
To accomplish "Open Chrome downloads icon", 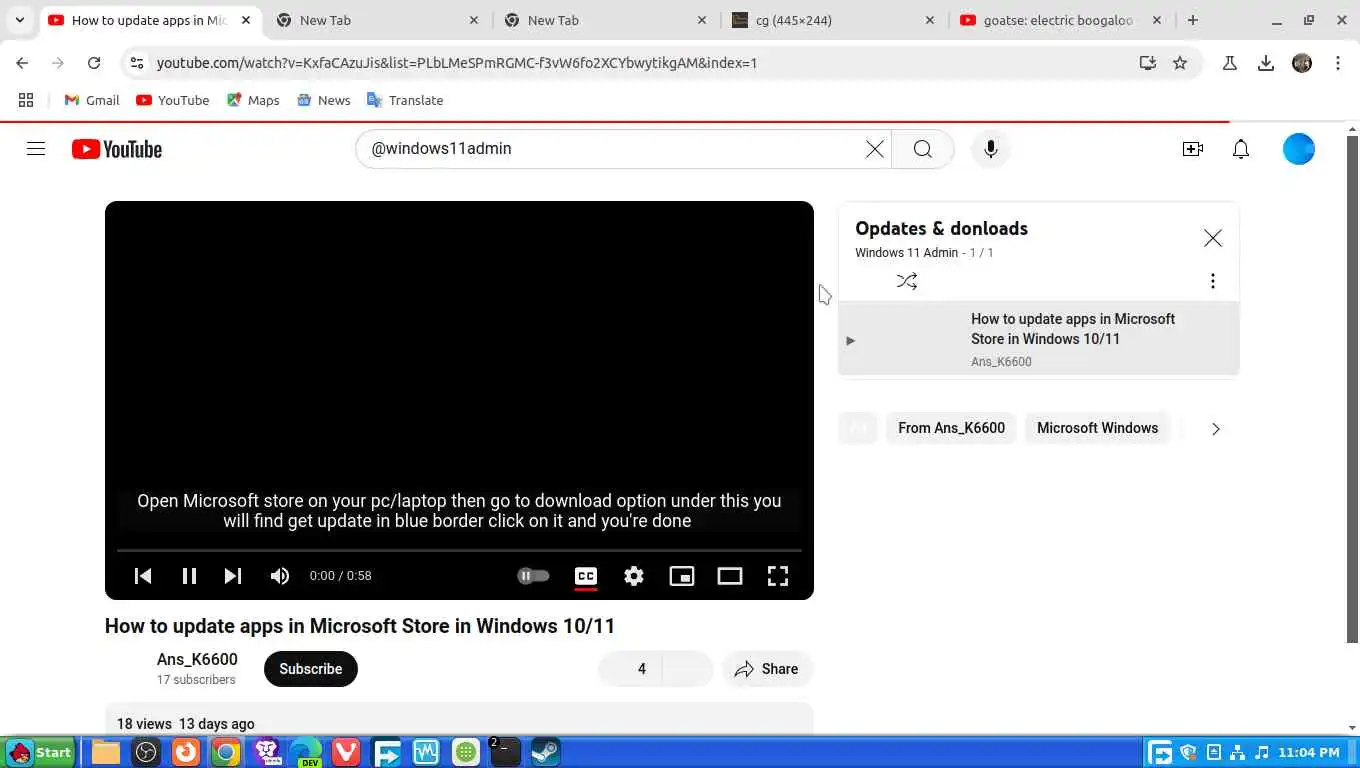I will pyautogui.click(x=1266, y=63).
